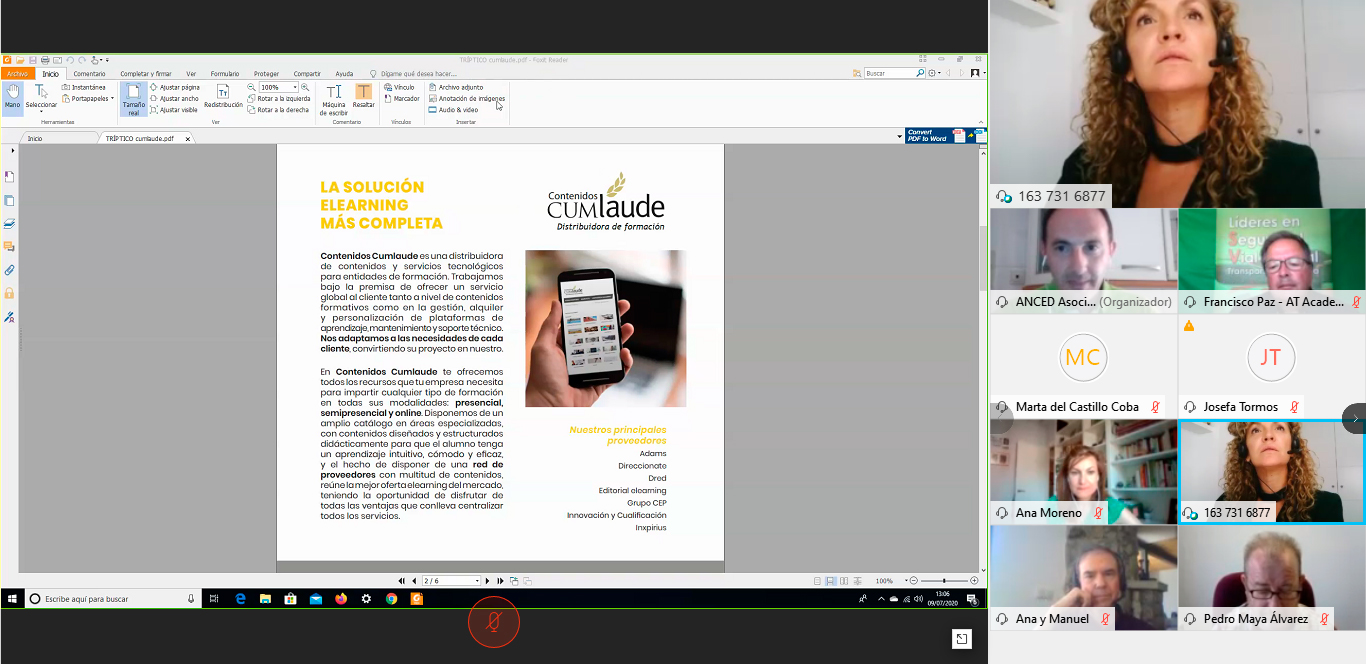Click Ajustar ancho
The height and width of the screenshot is (664, 1366).
coord(174,98)
